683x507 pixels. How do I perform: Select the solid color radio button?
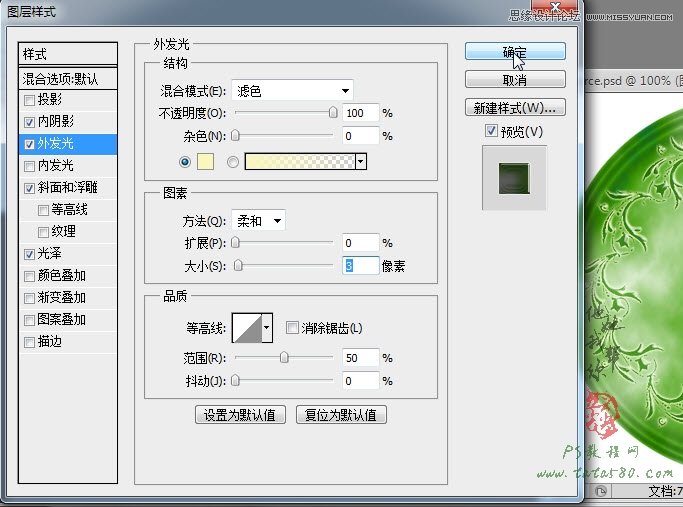click(185, 162)
